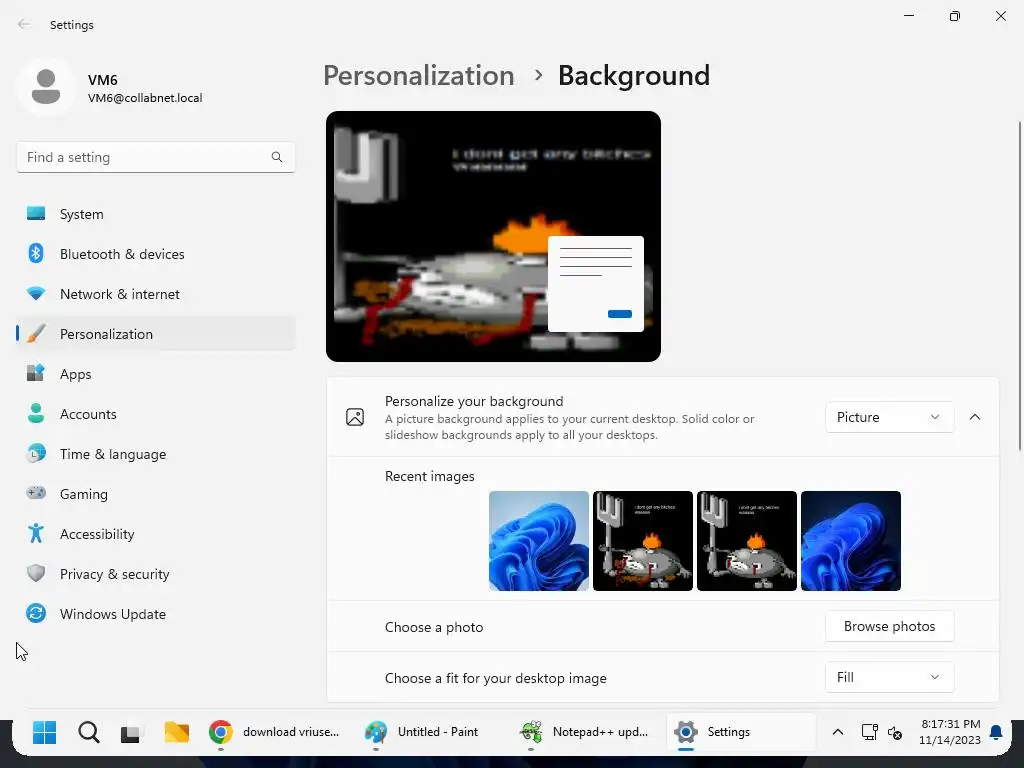
Task: Show hidden system tray icons
Action: (837, 732)
